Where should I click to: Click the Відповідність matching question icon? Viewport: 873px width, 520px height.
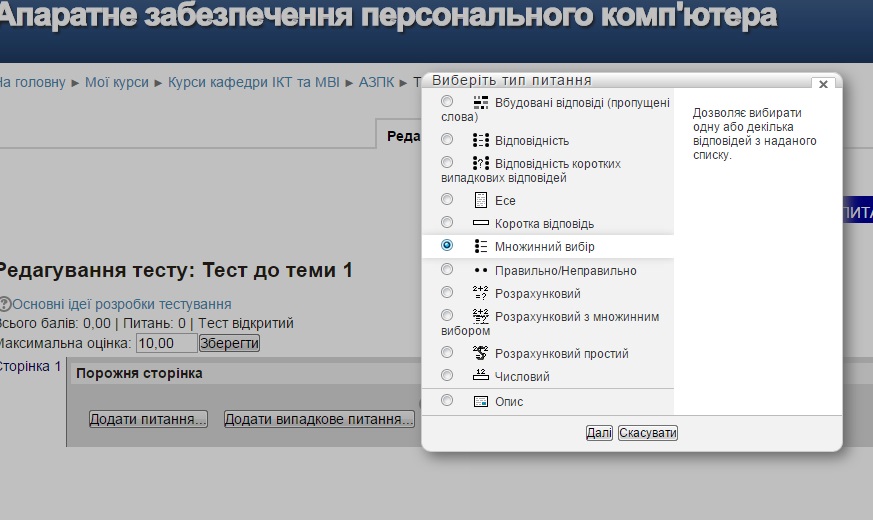click(480, 140)
